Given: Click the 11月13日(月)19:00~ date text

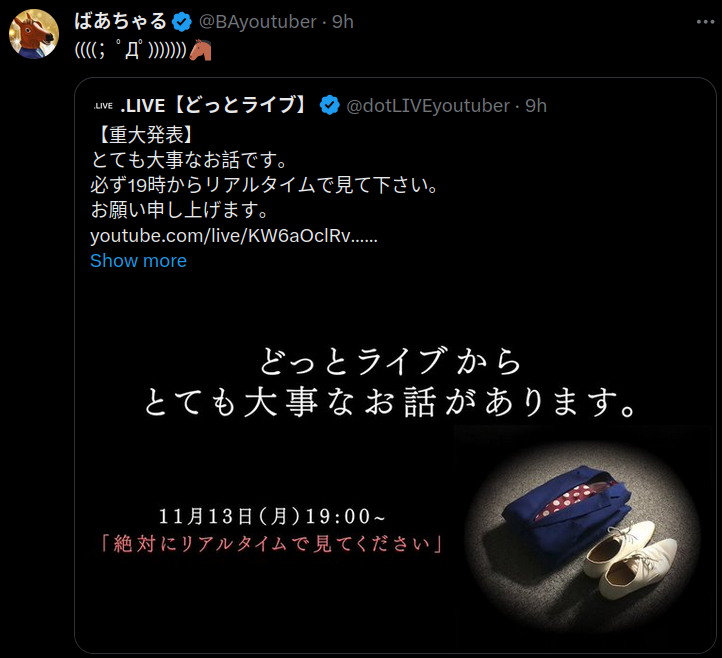Looking at the screenshot, I should pyautogui.click(x=272, y=516).
